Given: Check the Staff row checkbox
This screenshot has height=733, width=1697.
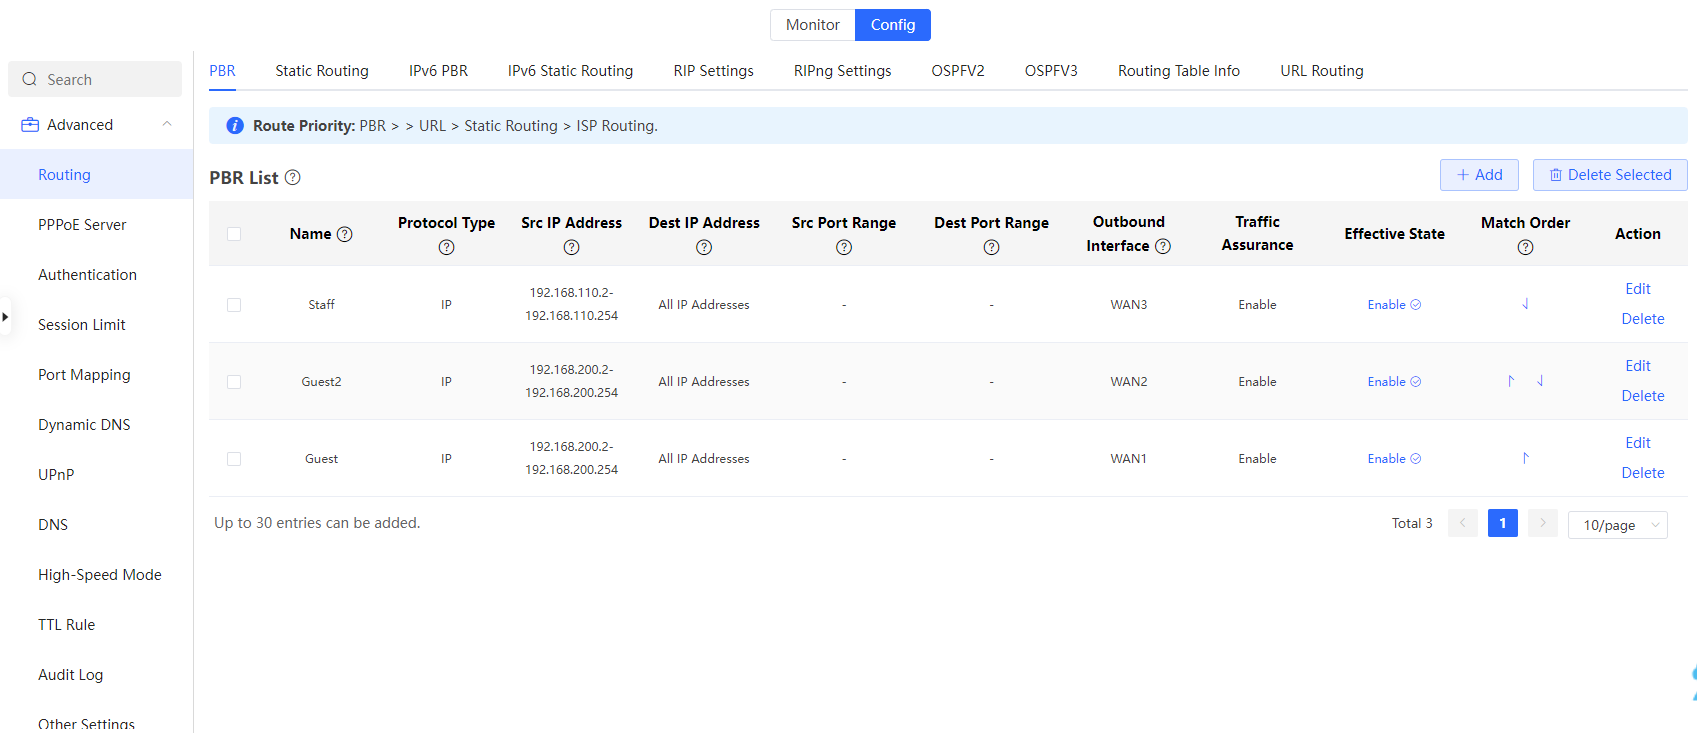Looking at the screenshot, I should pyautogui.click(x=234, y=305).
